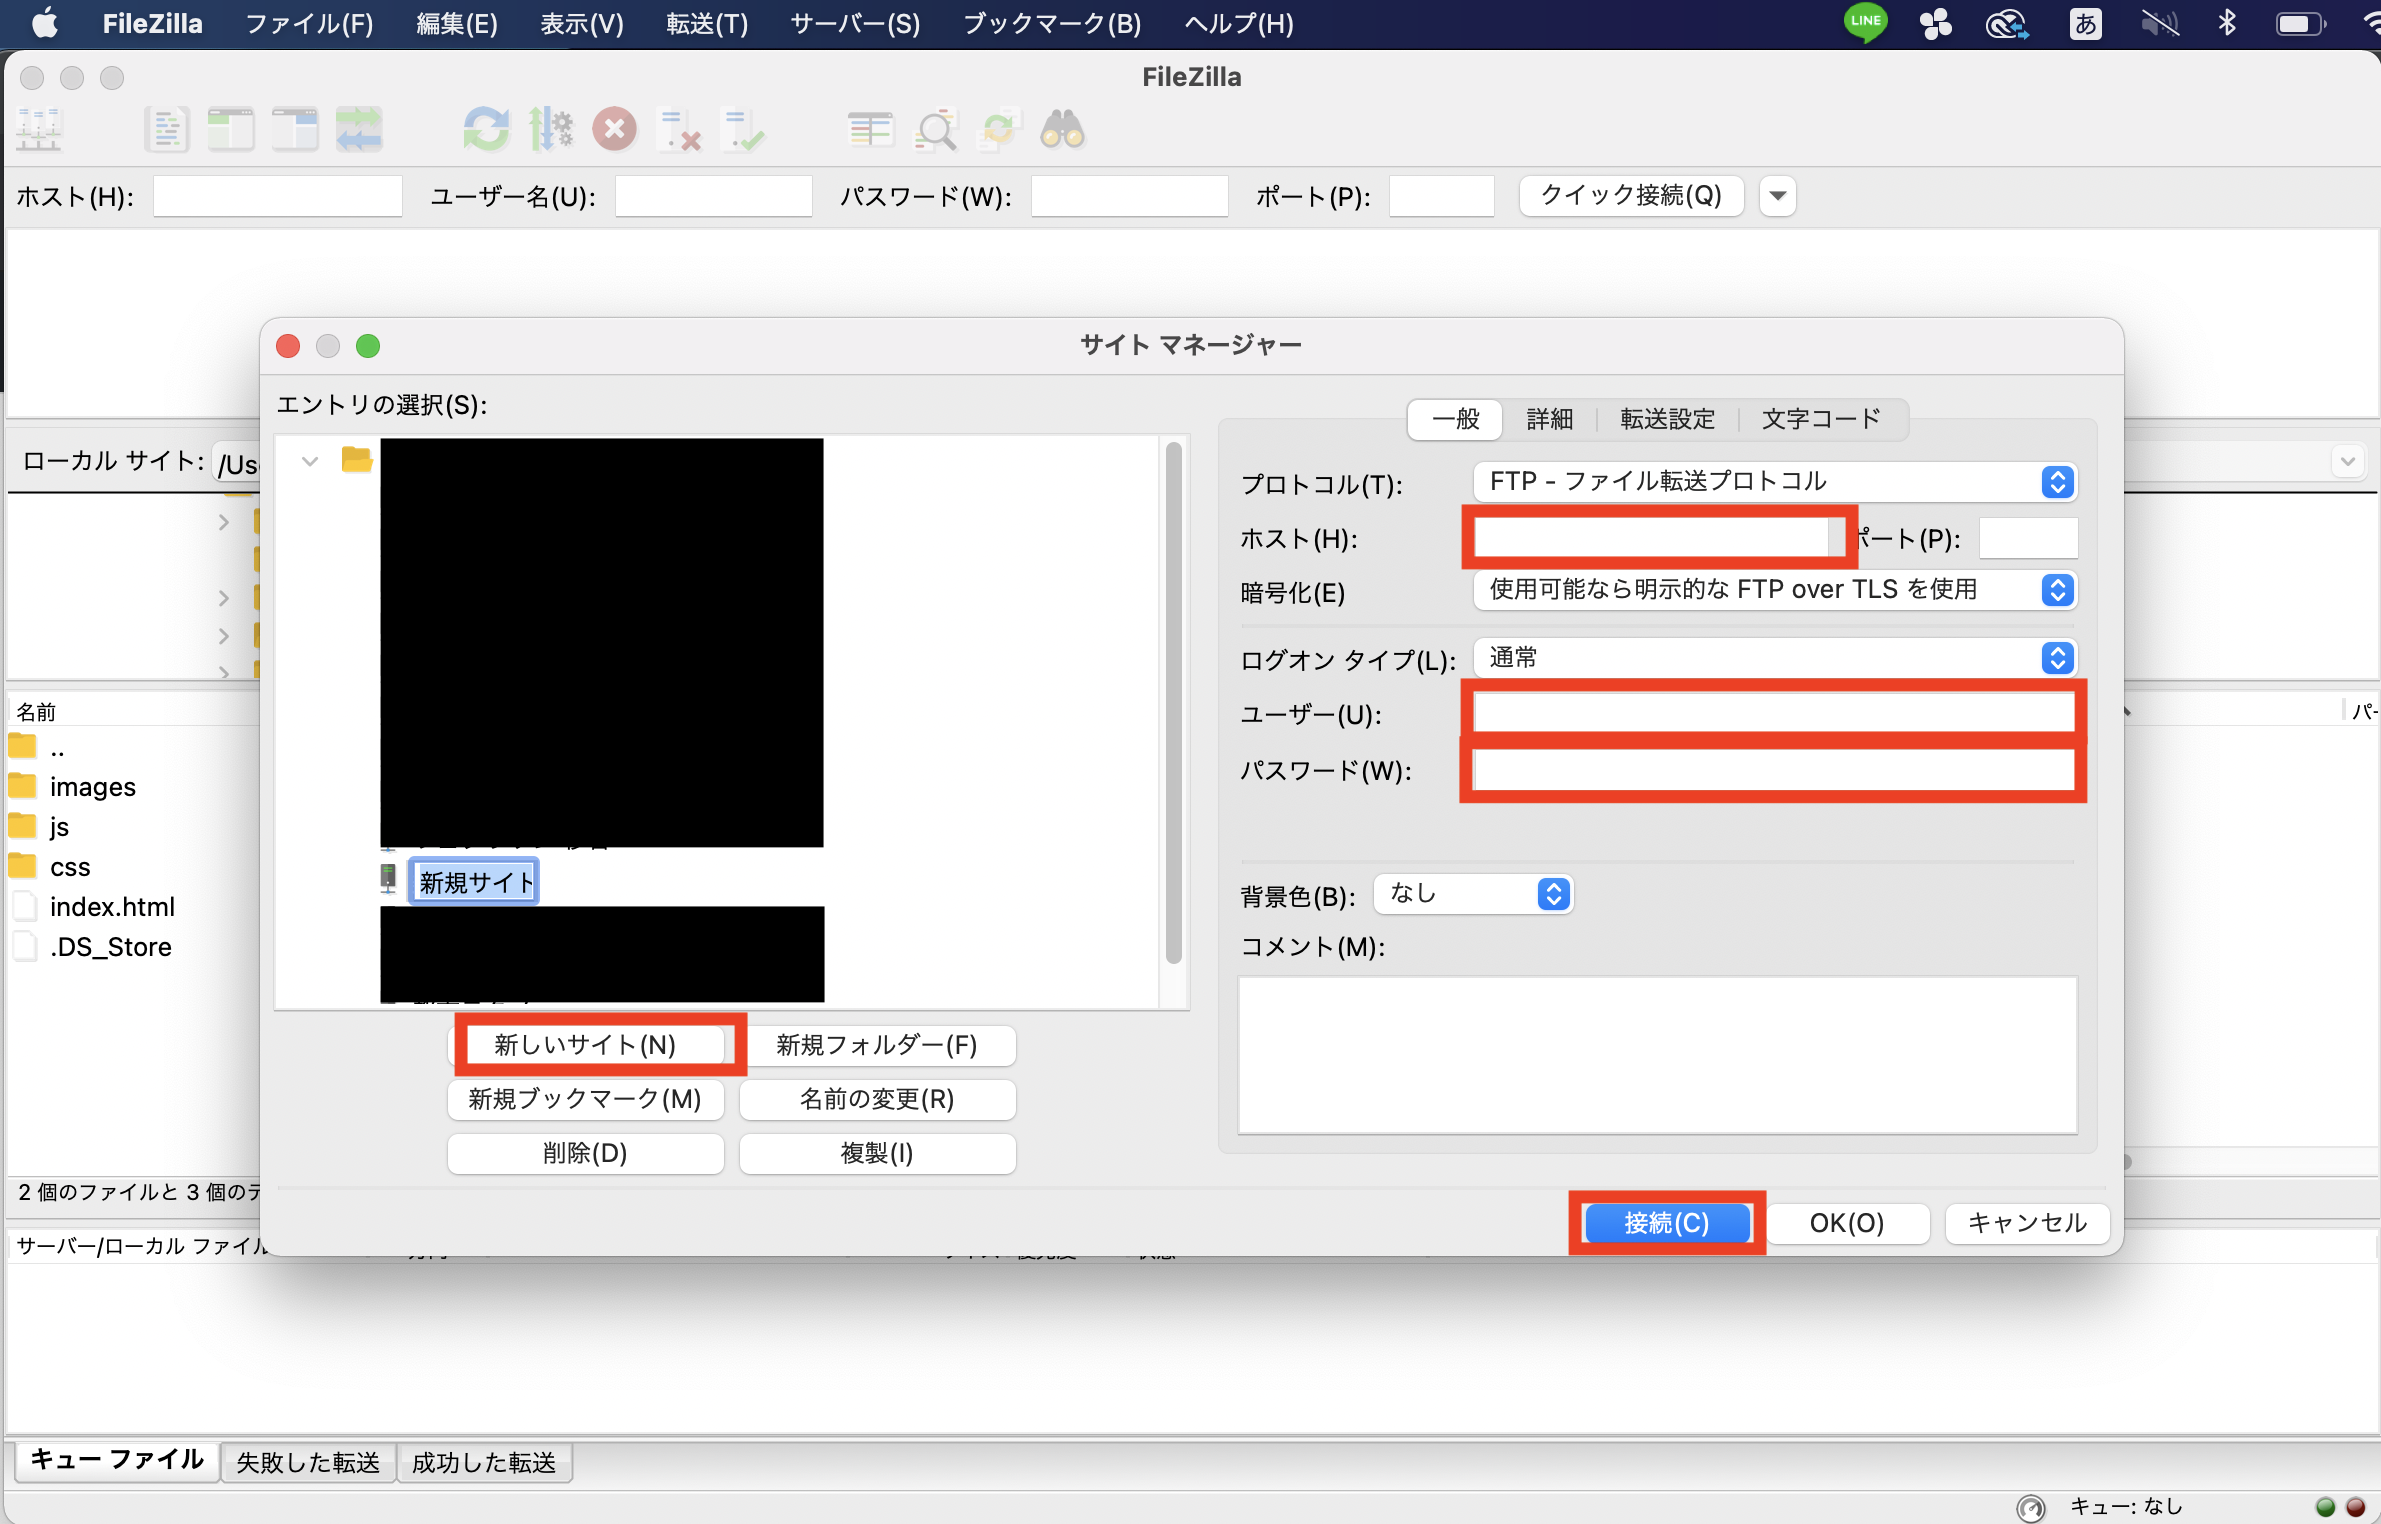Click the OK(O) button
The image size is (2381, 1524).
tap(1847, 1222)
